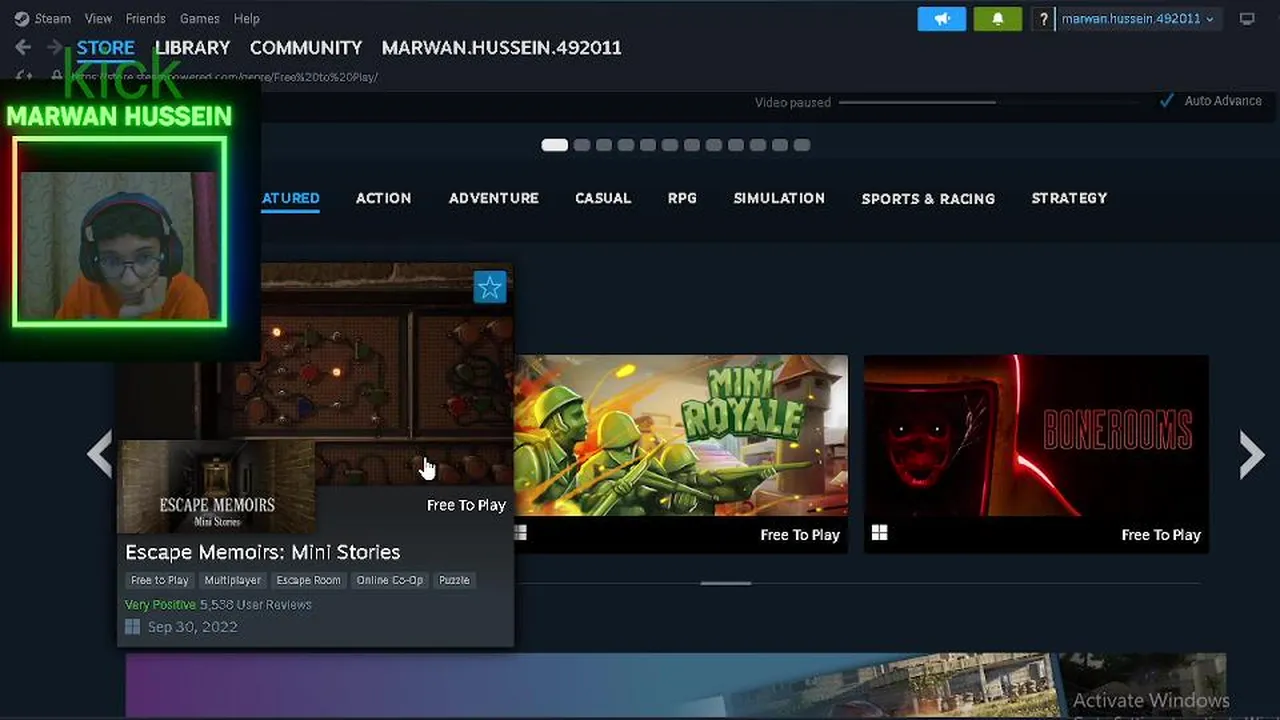Click the wishlist star icon on Escape Memoirs
The image size is (1280, 720).
point(490,288)
